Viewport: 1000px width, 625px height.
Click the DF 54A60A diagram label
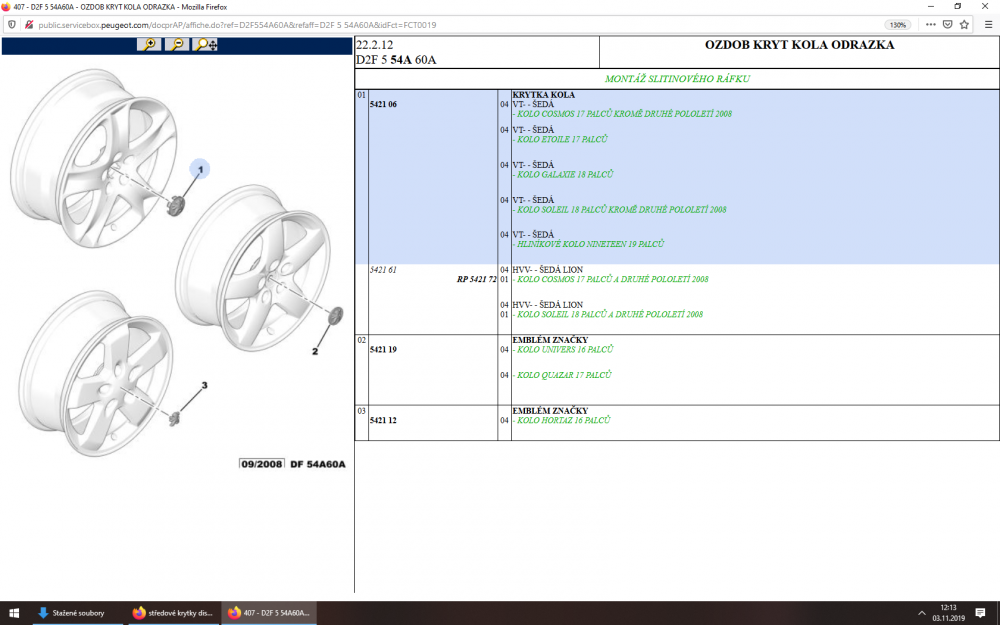[x=318, y=464]
